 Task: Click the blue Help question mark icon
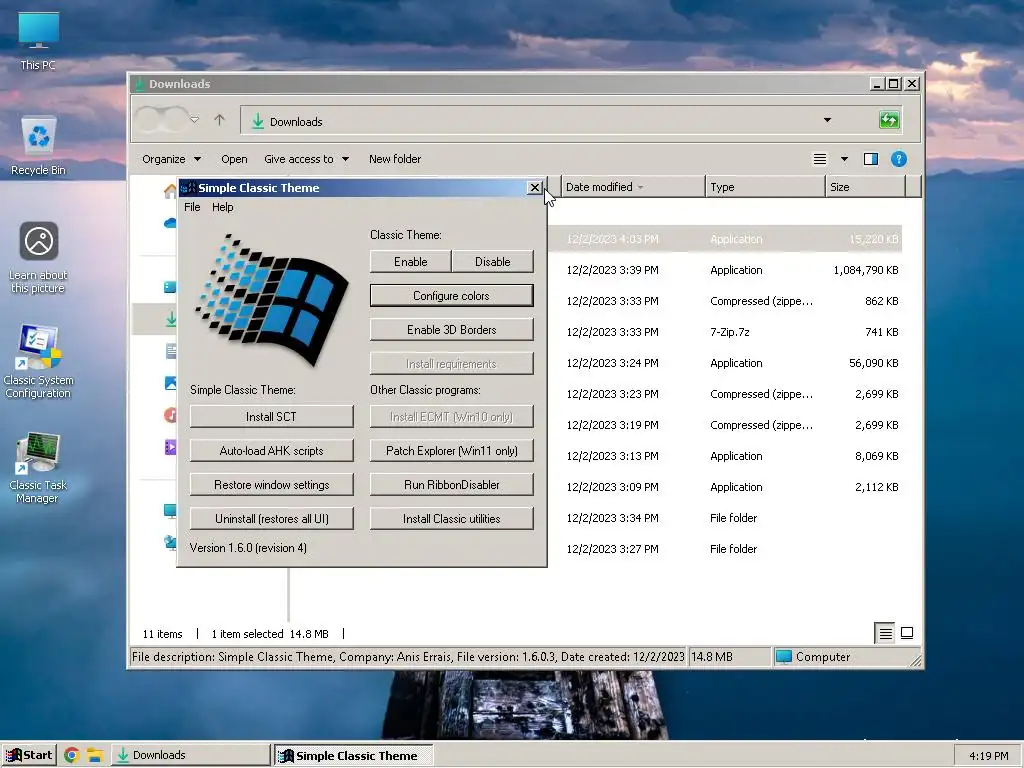pos(899,159)
